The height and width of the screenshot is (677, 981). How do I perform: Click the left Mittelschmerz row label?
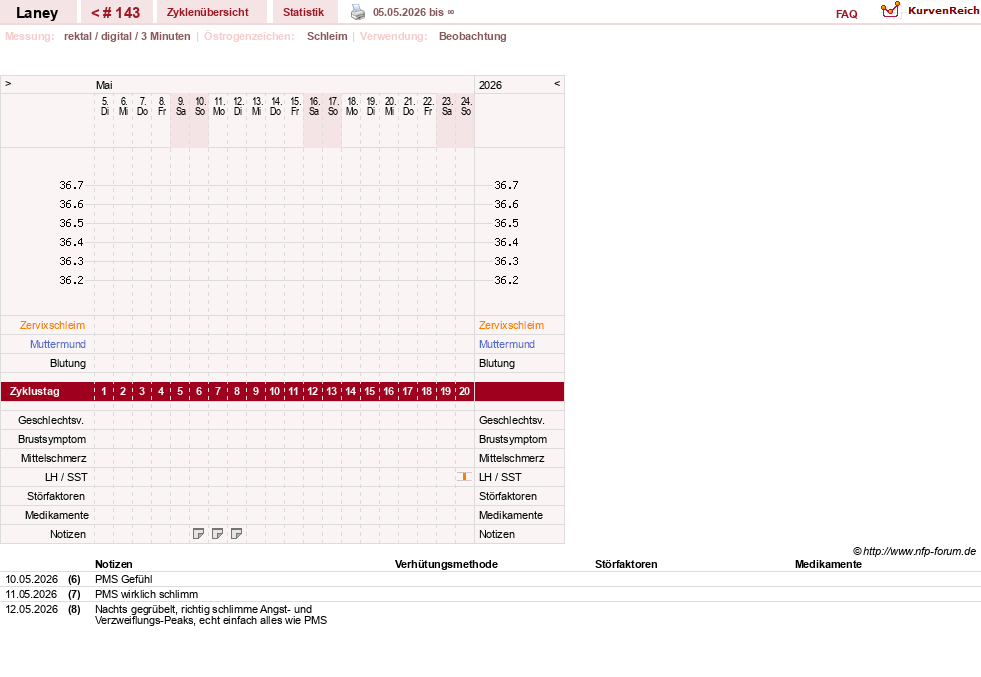[x=54, y=458]
